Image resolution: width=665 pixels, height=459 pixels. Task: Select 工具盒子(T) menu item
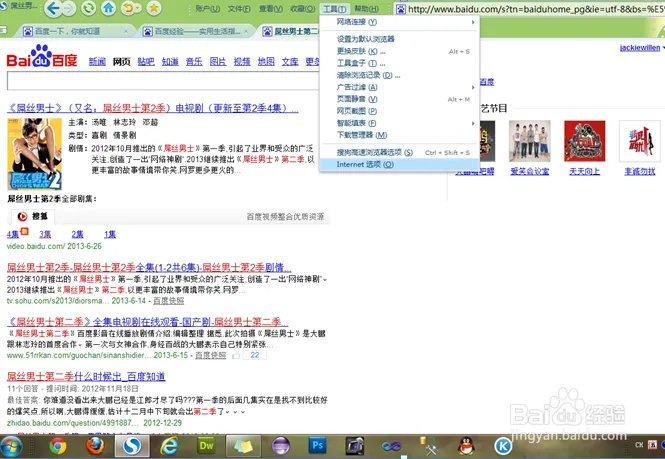tap(400, 63)
